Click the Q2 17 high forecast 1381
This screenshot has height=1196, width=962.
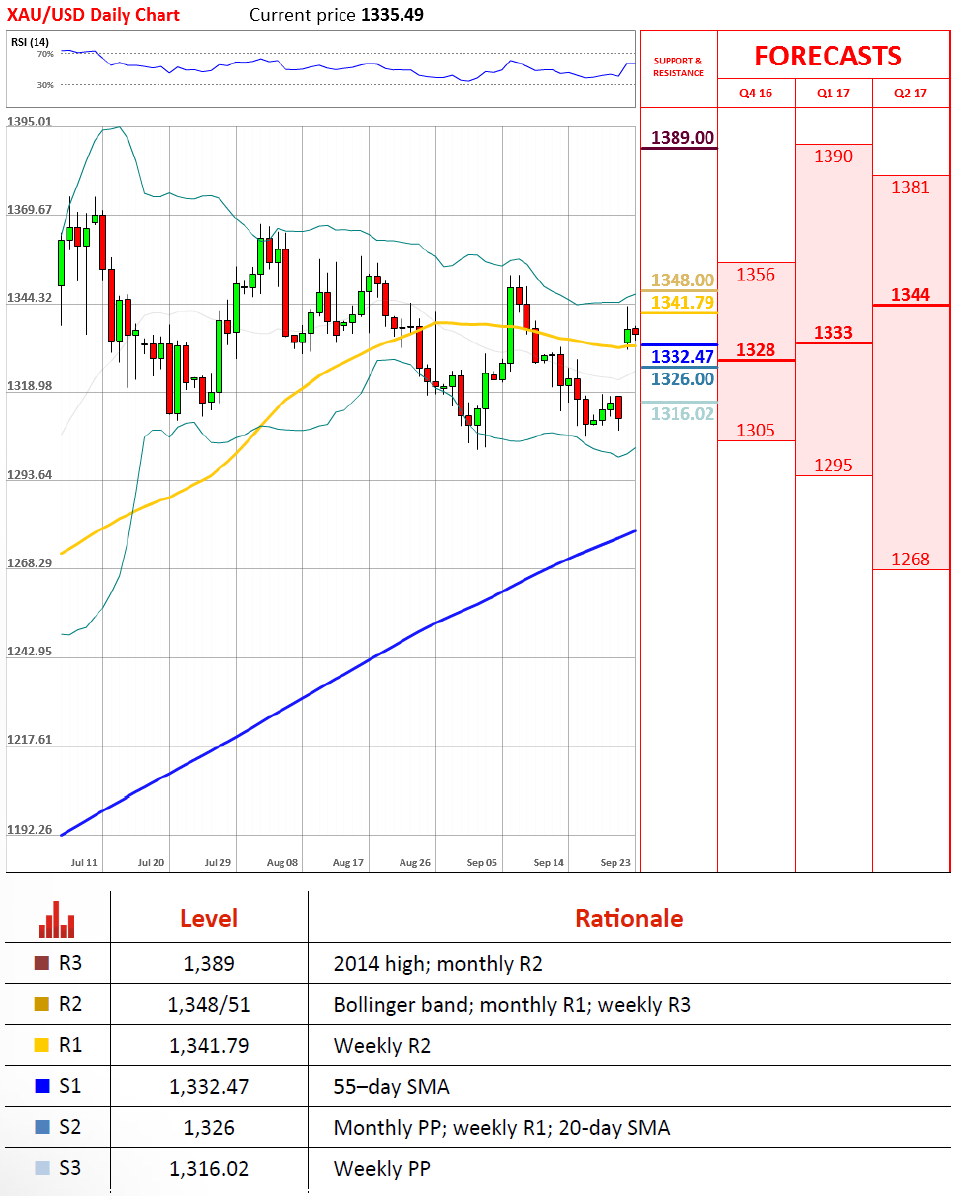[910, 187]
